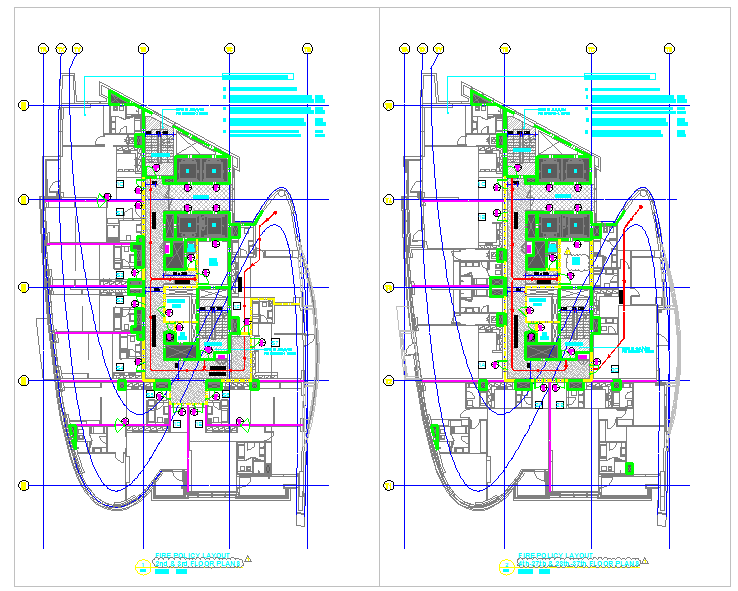Click the leftmost column grid bubble on left plan

pos(43,48)
